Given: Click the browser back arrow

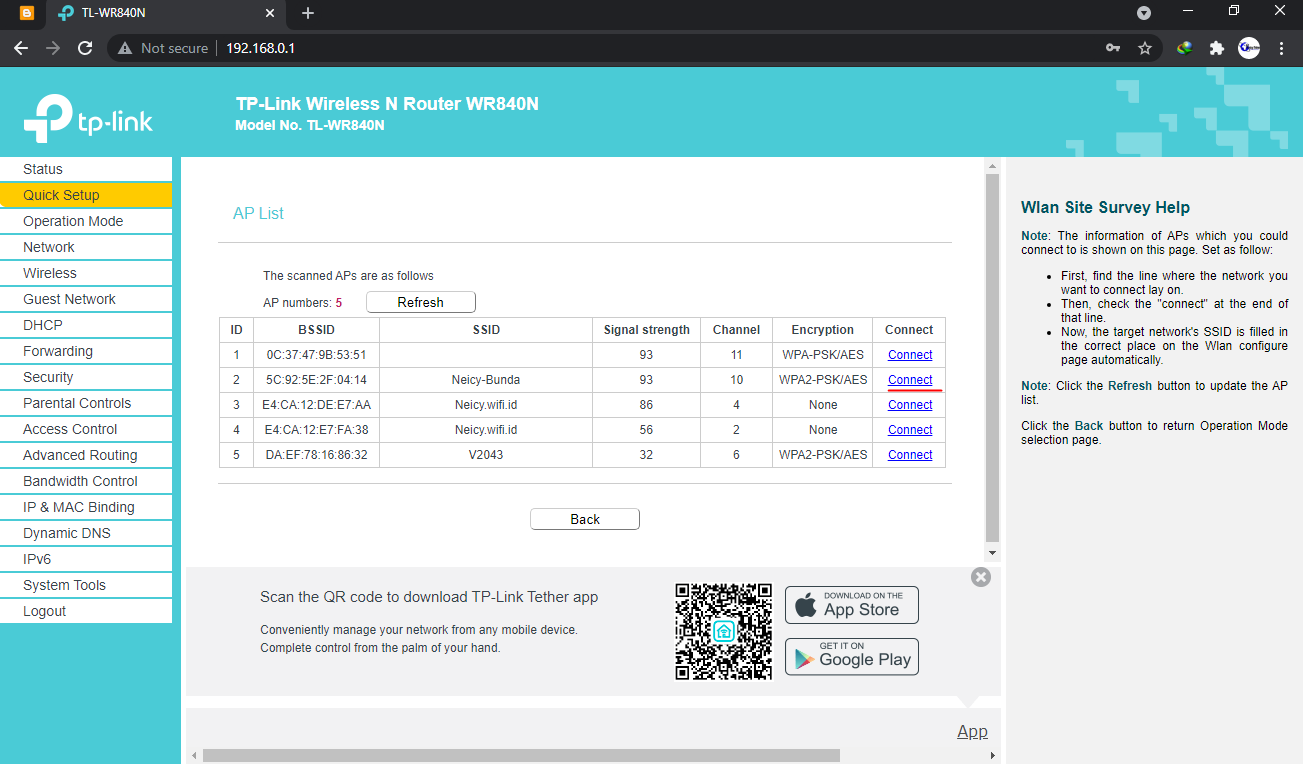Looking at the screenshot, I should click(x=21, y=48).
